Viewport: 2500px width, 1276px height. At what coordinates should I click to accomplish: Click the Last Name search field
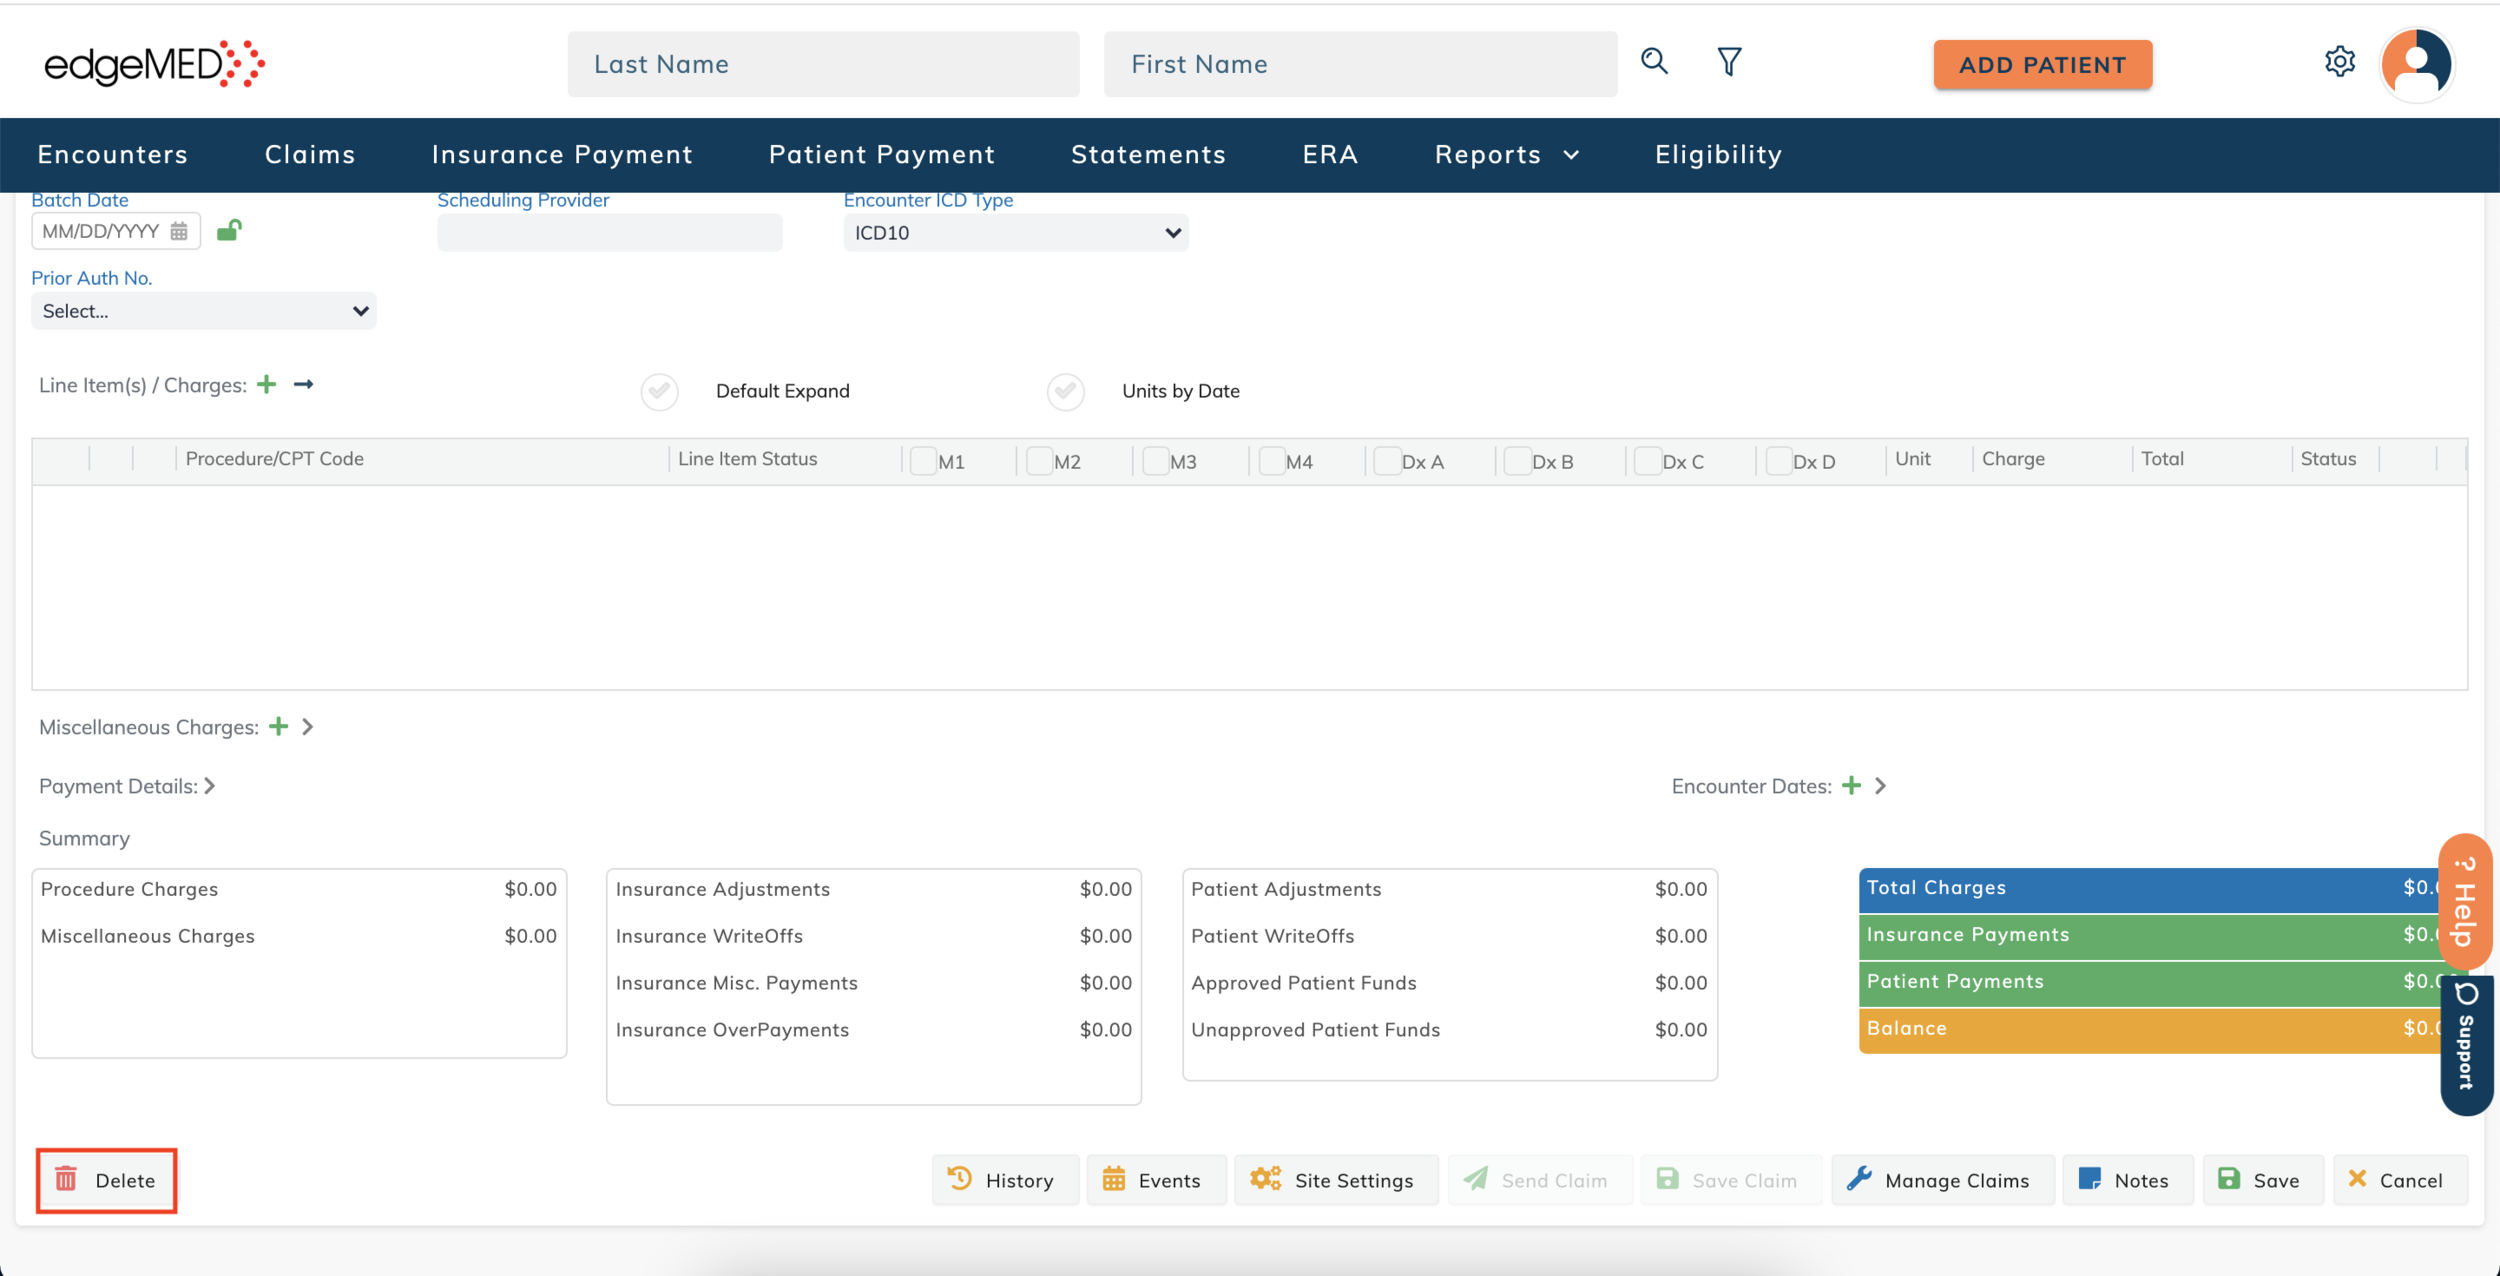(x=823, y=64)
